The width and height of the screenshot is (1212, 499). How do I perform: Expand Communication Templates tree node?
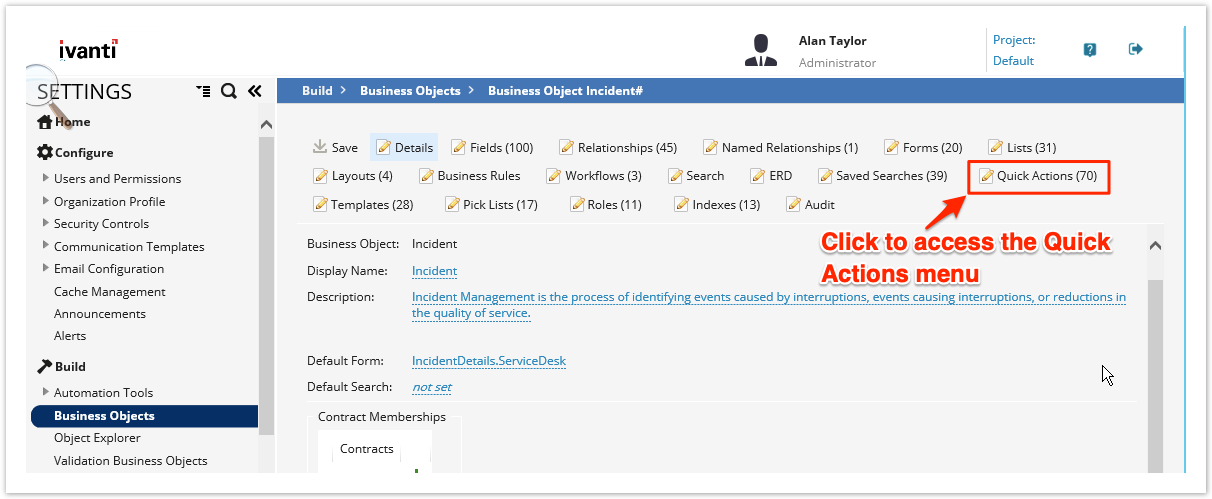pos(46,246)
